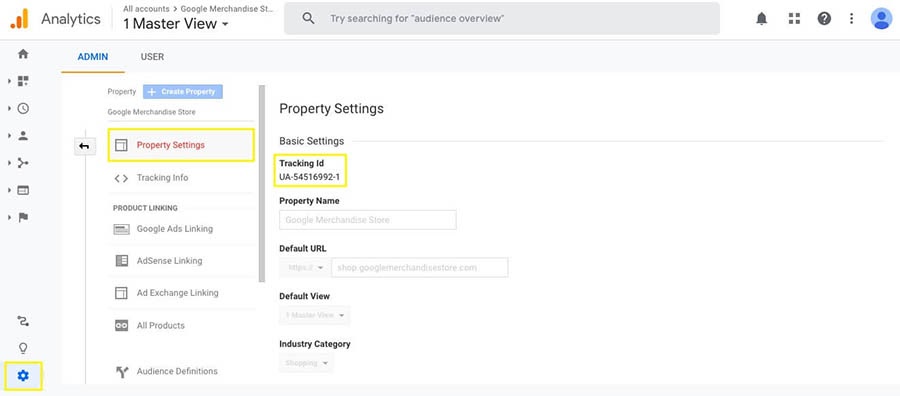Select Property Settings menu item
The height and width of the screenshot is (396, 900).
tap(181, 145)
